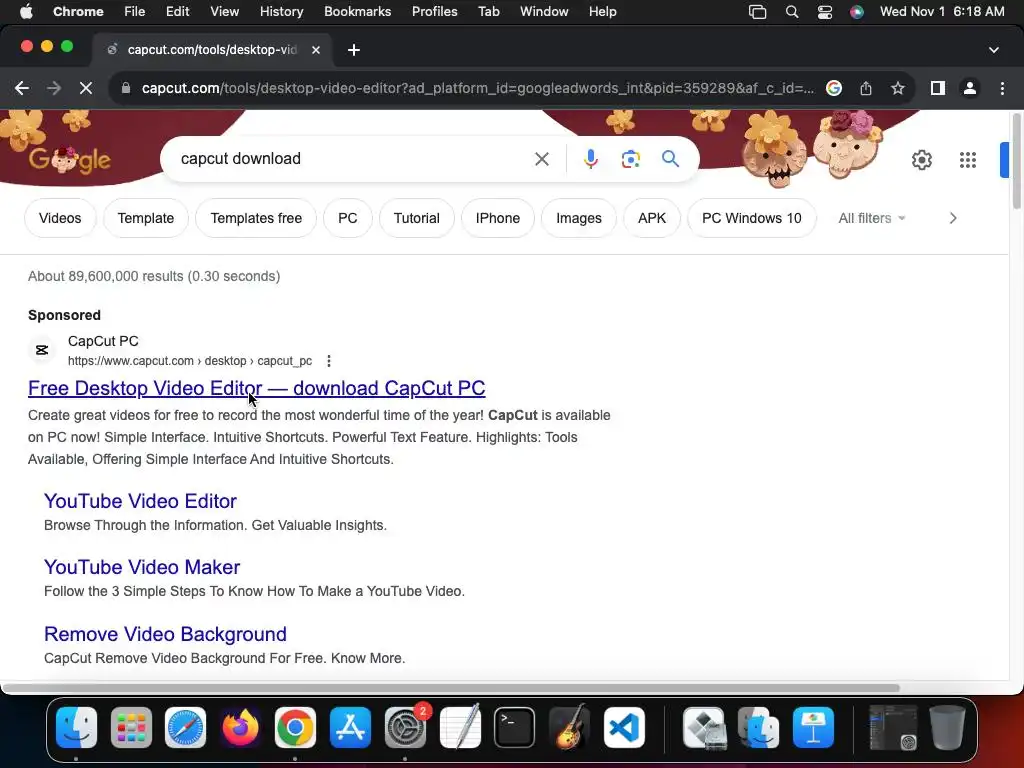Share this page from the address bar
The height and width of the screenshot is (768, 1024).
coord(866,88)
